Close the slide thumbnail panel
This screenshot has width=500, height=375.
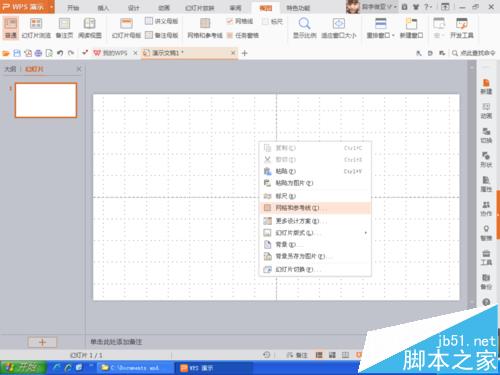click(79, 69)
